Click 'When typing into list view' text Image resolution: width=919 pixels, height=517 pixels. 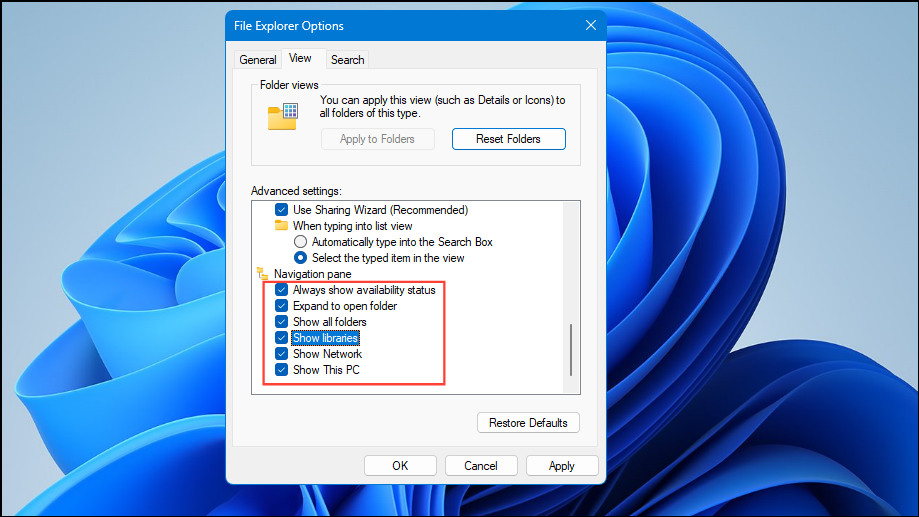point(352,226)
